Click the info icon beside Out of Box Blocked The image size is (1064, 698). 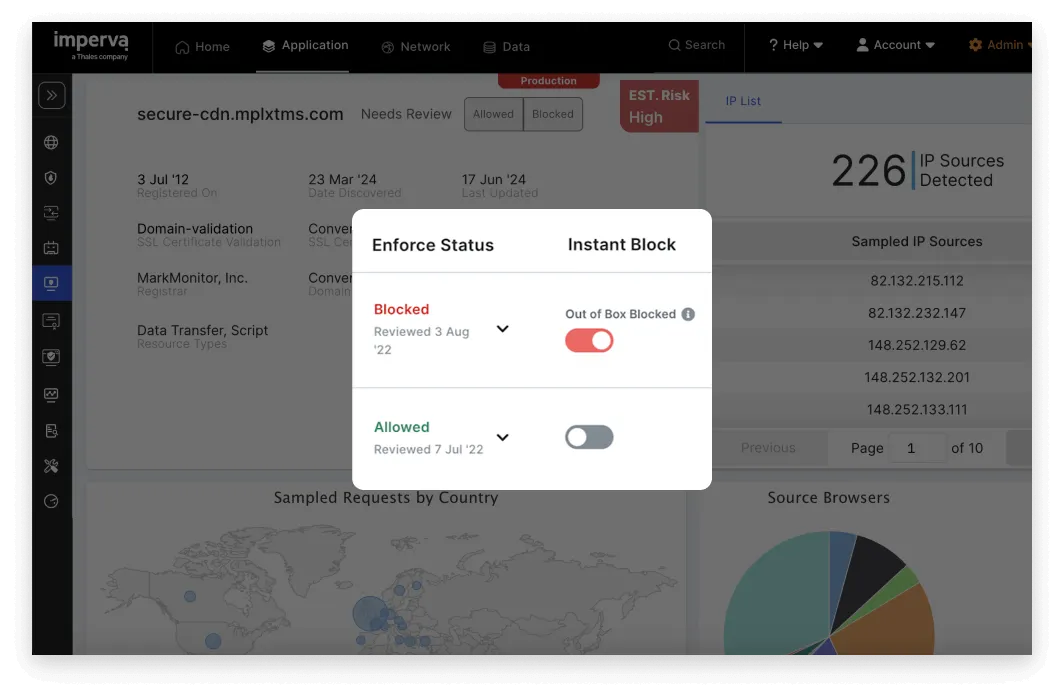tap(688, 314)
